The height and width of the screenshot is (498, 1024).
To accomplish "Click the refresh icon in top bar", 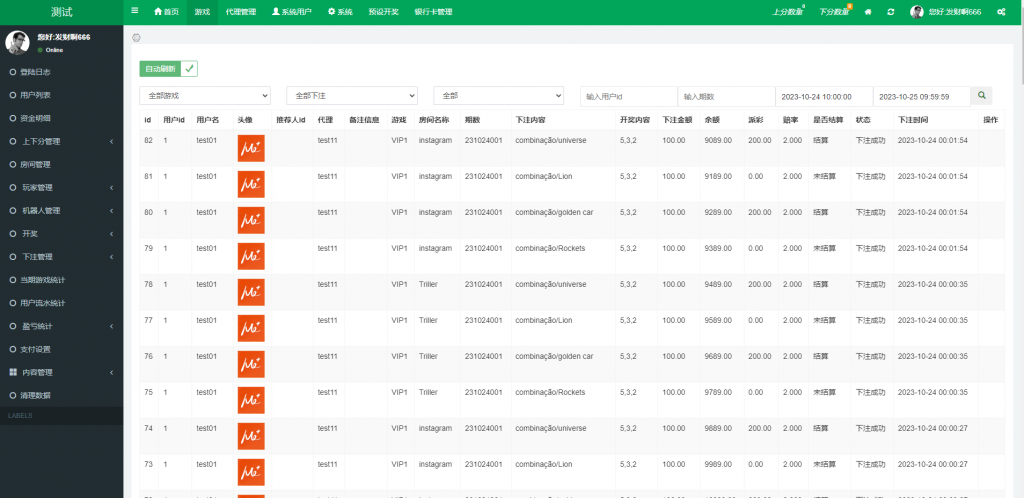I will [890, 12].
